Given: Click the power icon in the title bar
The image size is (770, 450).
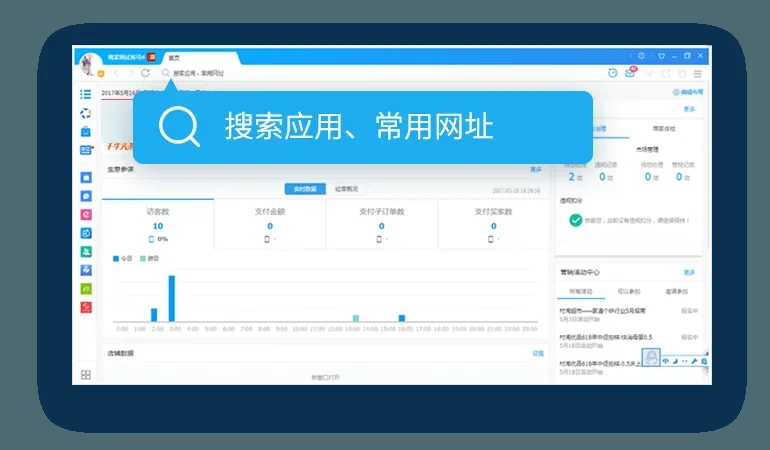Looking at the screenshot, I should tap(641, 56).
